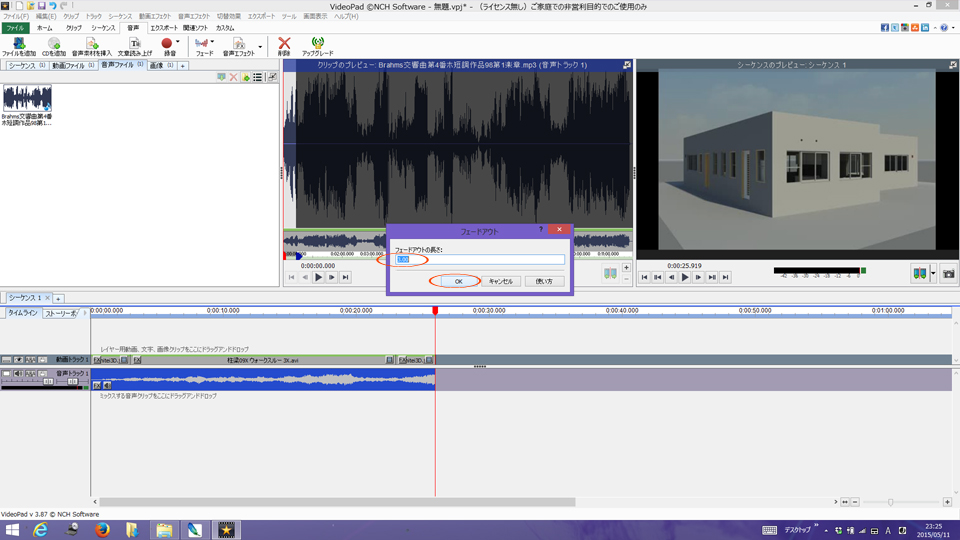960x540 pixels.
Task: Click the Audio Effects FX icon
Action: [x=239, y=43]
